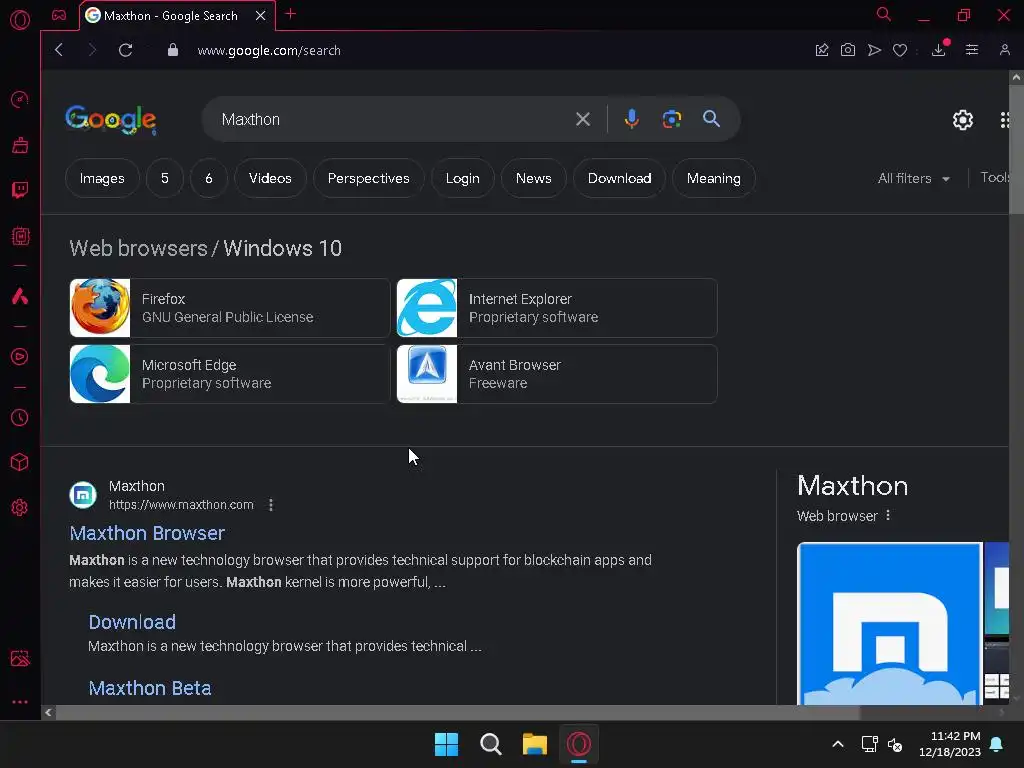Open Aria AI icon in sidebar
This screenshot has width=1024, height=768.
[x=20, y=296]
